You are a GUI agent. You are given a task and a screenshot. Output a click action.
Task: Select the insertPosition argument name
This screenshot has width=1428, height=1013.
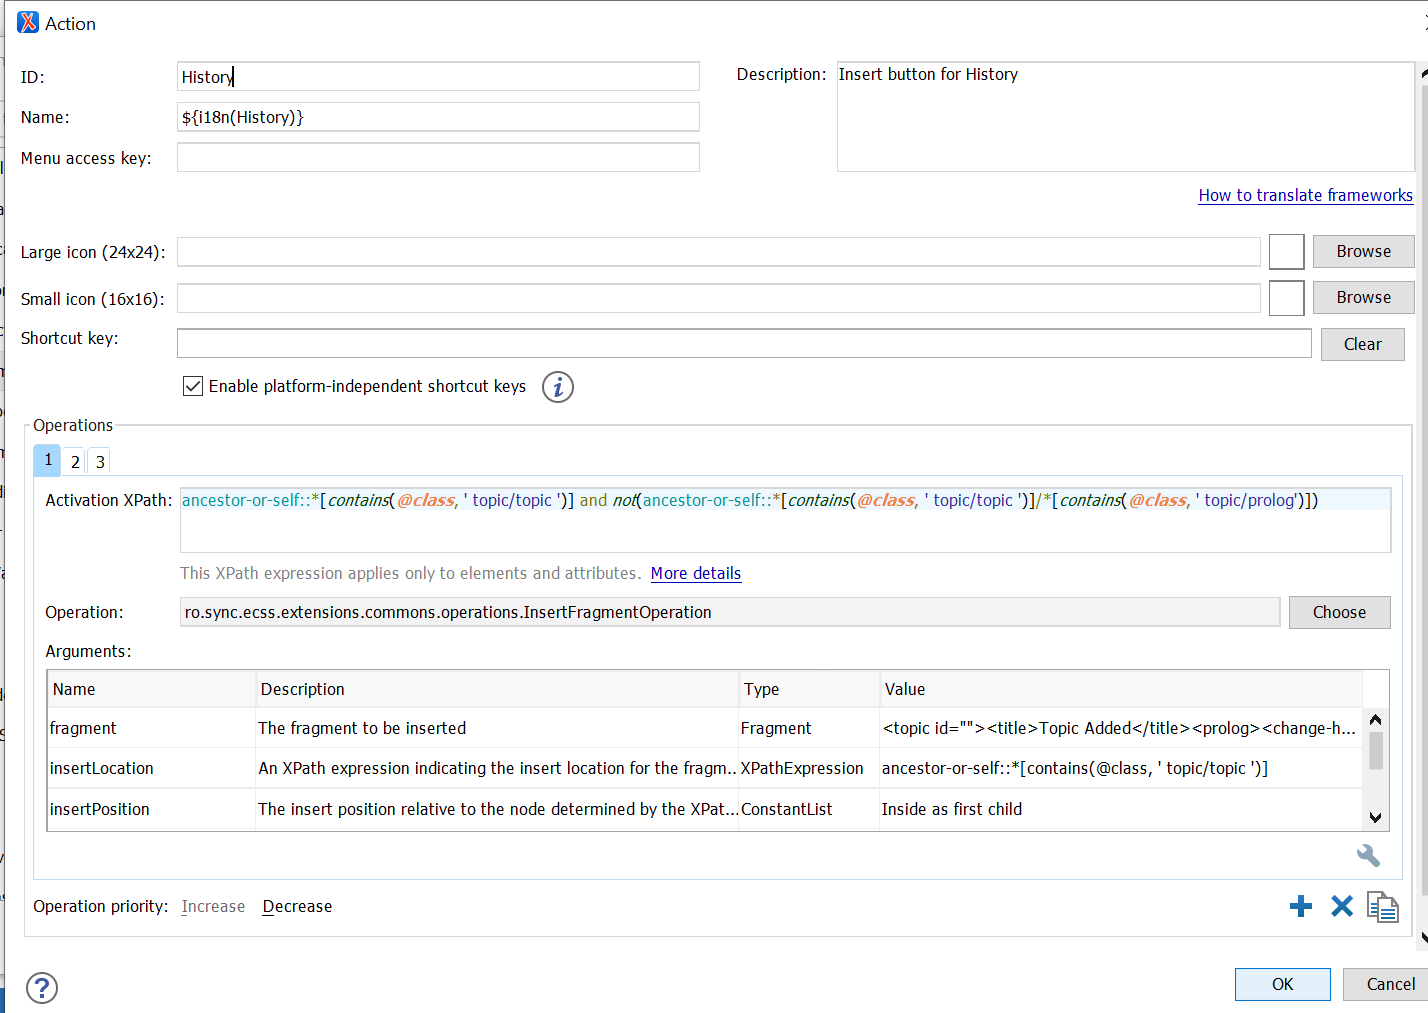(x=100, y=809)
